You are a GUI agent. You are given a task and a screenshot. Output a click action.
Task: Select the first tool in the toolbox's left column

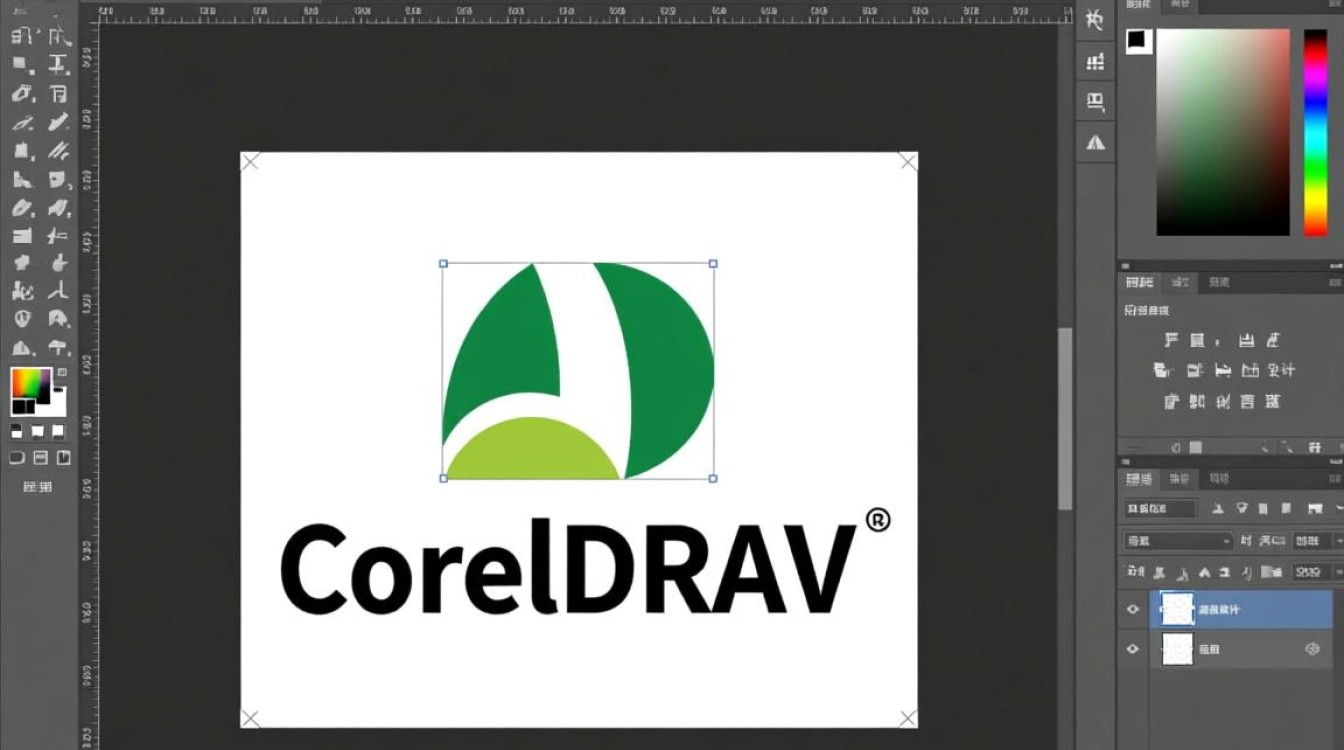[x=23, y=37]
